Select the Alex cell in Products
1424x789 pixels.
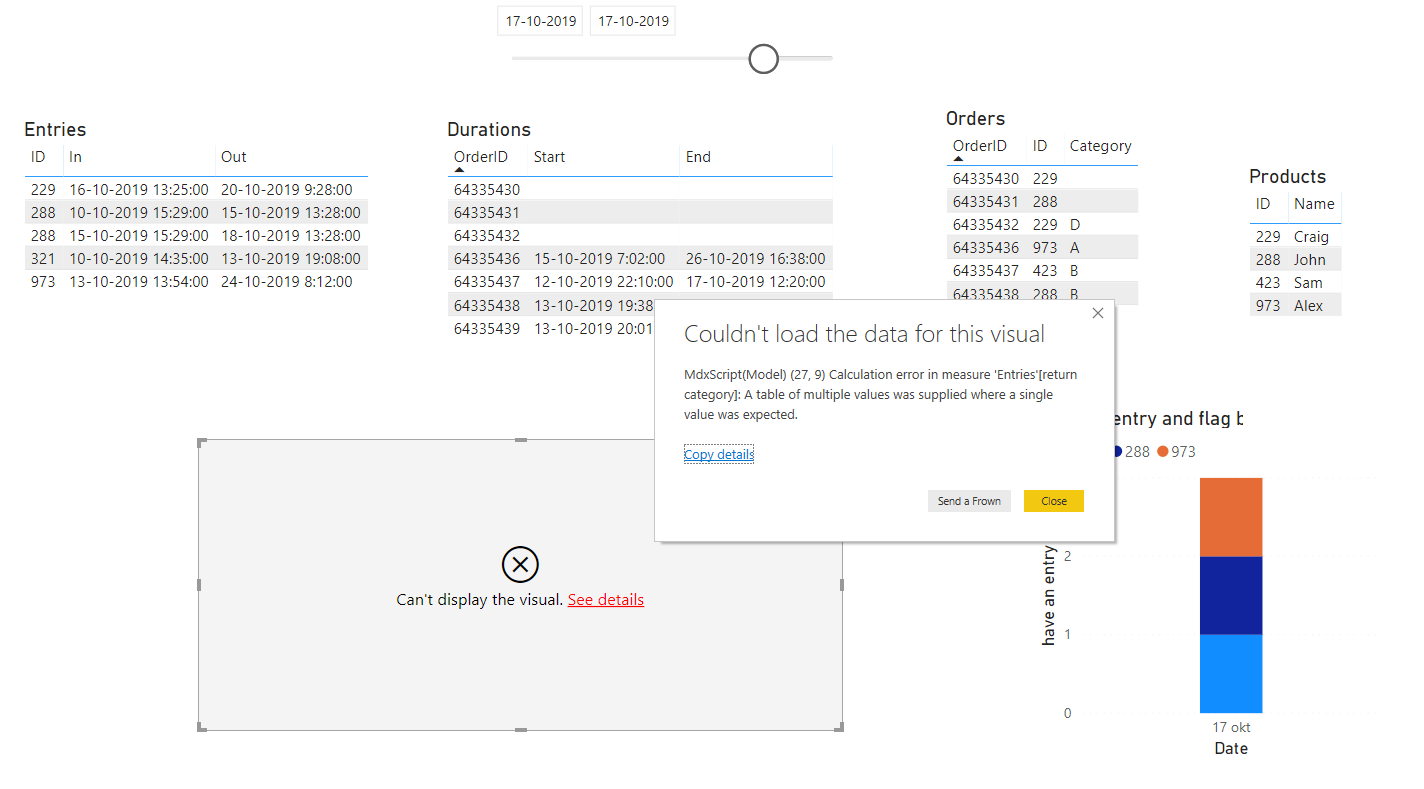point(1308,306)
